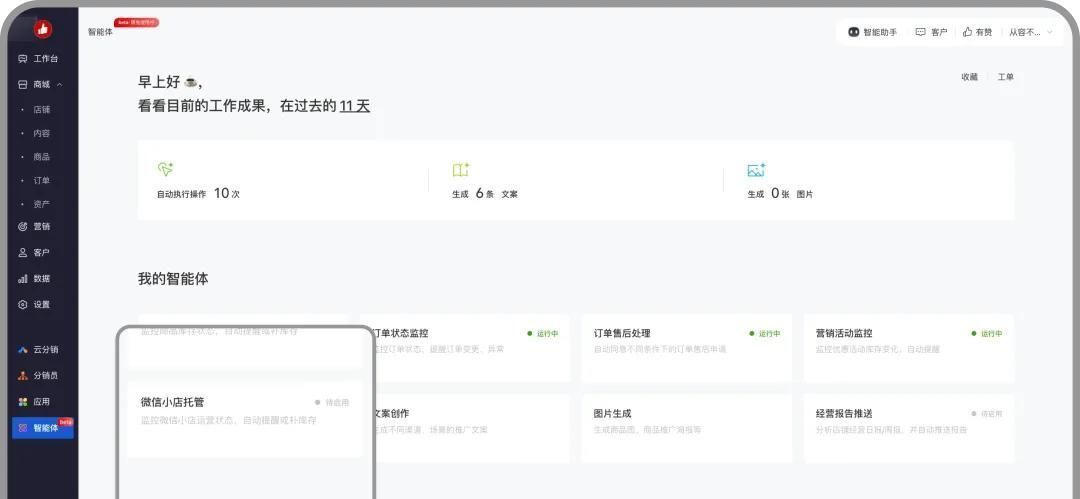Click the 自动执行操作 10次 statistic
Image resolution: width=1080 pixels, height=499 pixels.
tap(198, 194)
